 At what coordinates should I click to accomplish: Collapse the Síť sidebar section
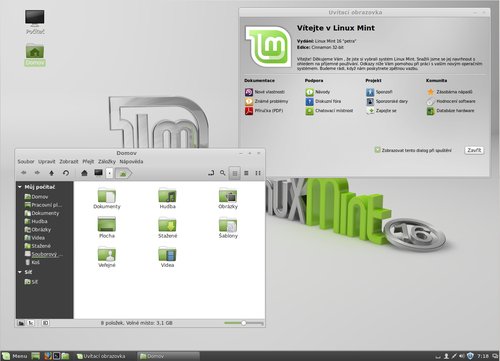(x=20, y=272)
